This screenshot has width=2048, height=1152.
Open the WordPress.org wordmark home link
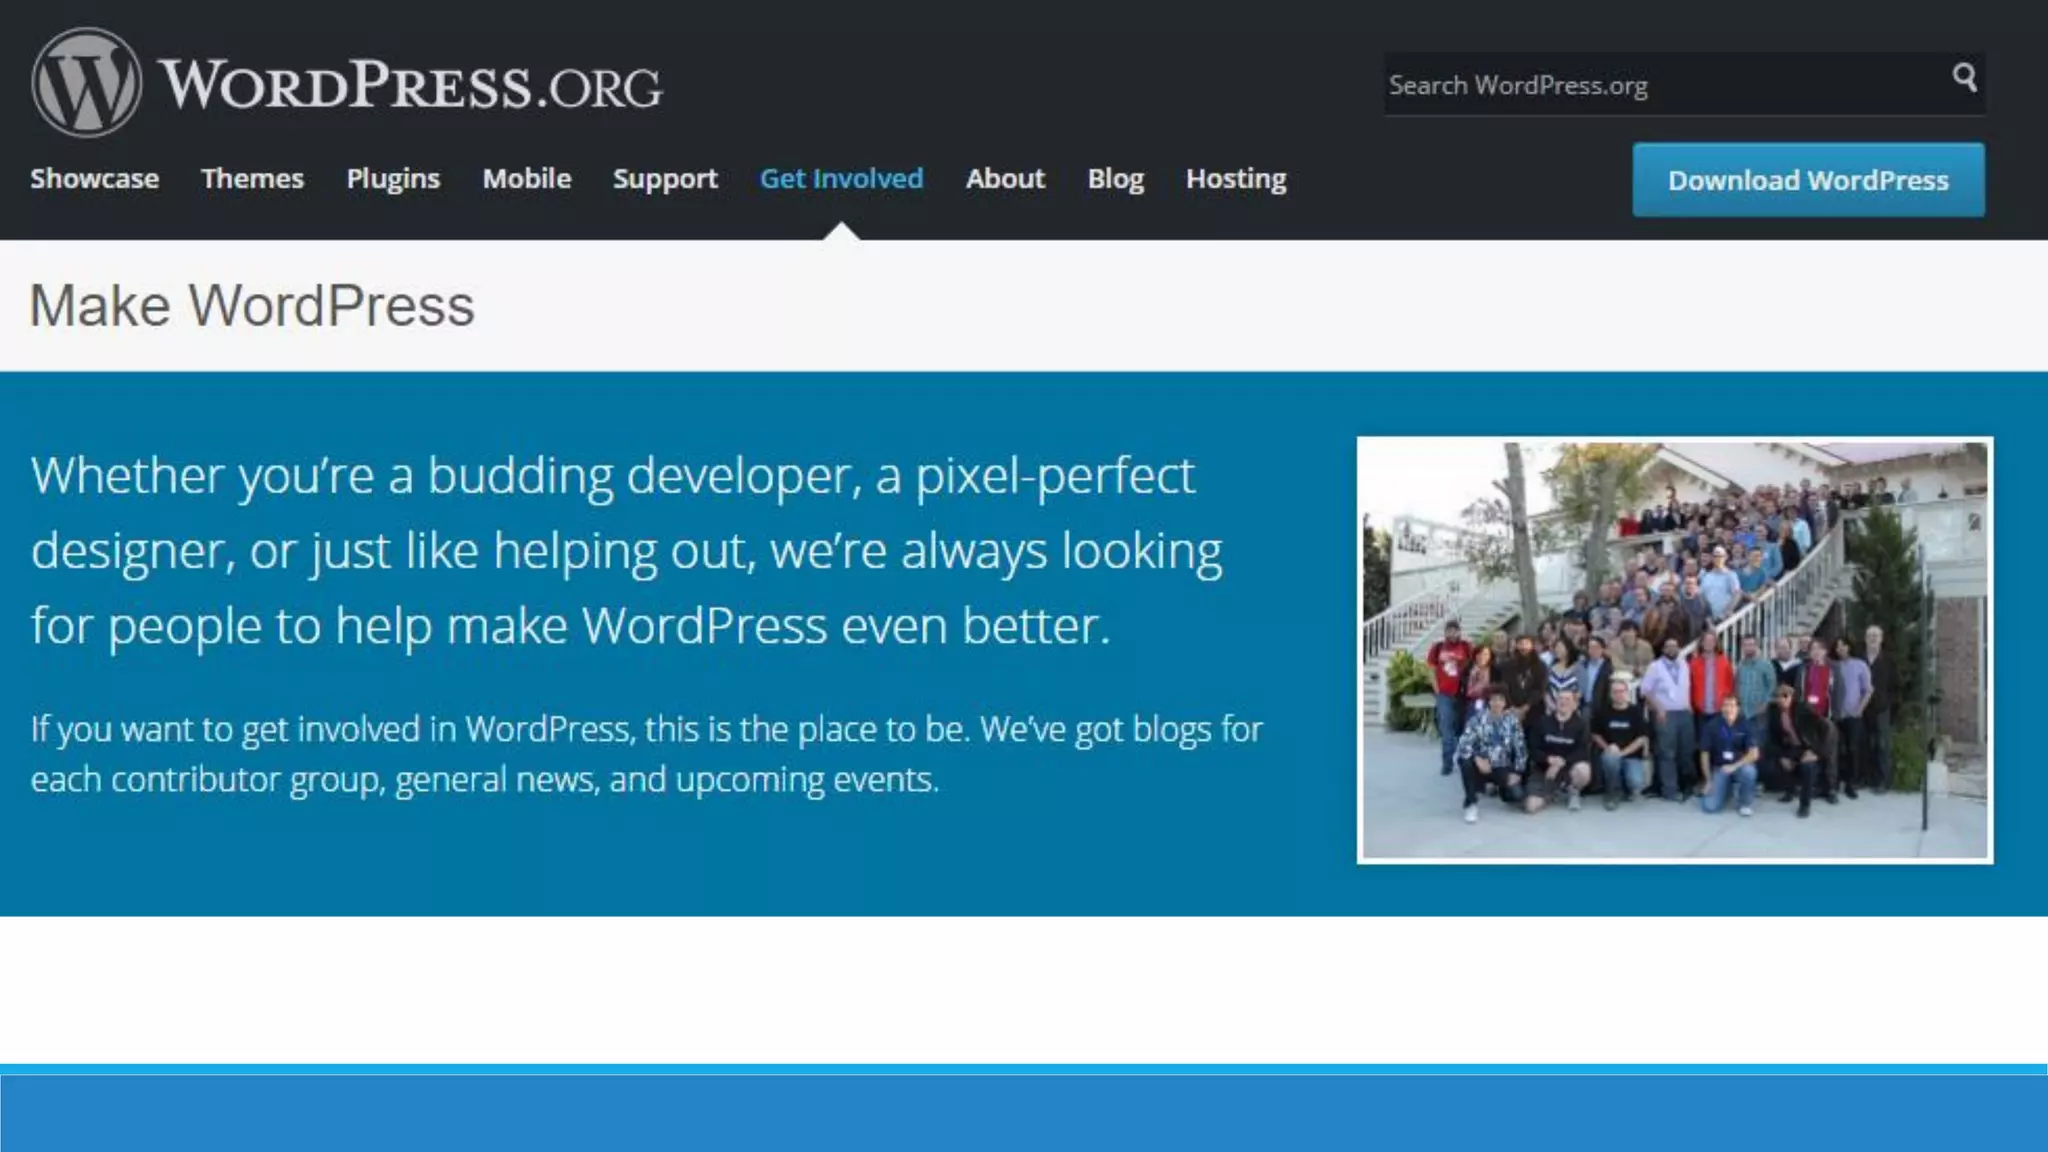tap(410, 84)
